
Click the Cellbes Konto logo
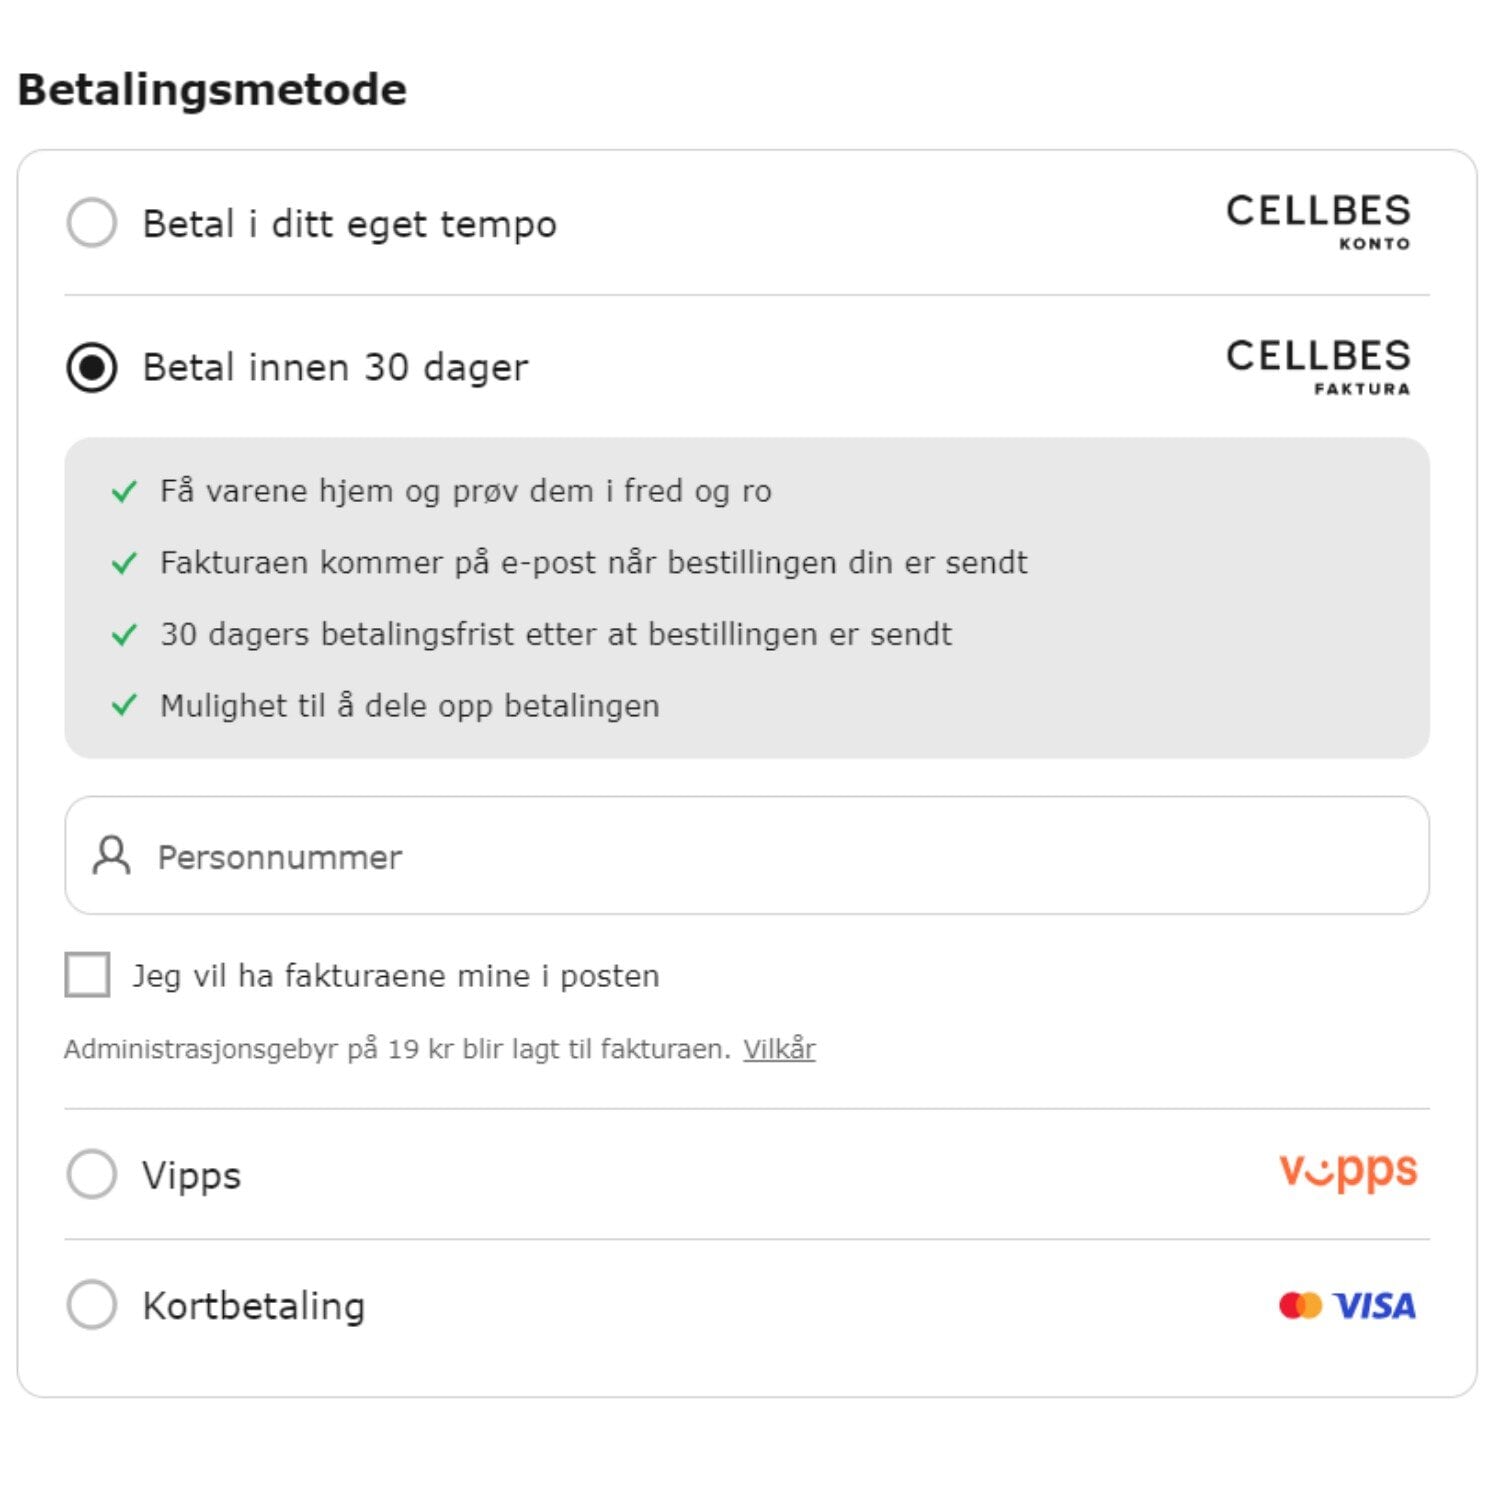click(1318, 221)
